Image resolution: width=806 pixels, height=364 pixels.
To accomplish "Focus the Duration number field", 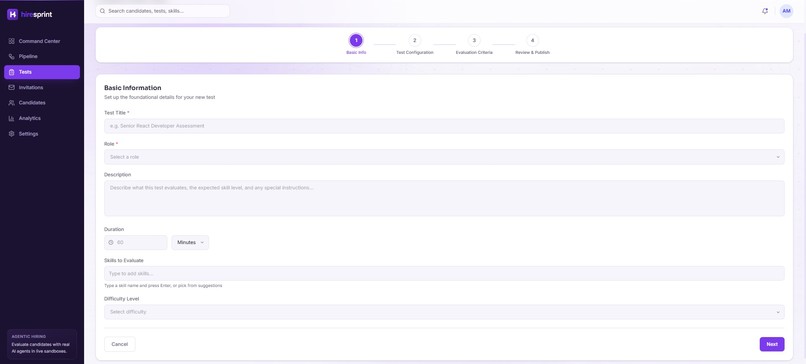I will pos(136,242).
